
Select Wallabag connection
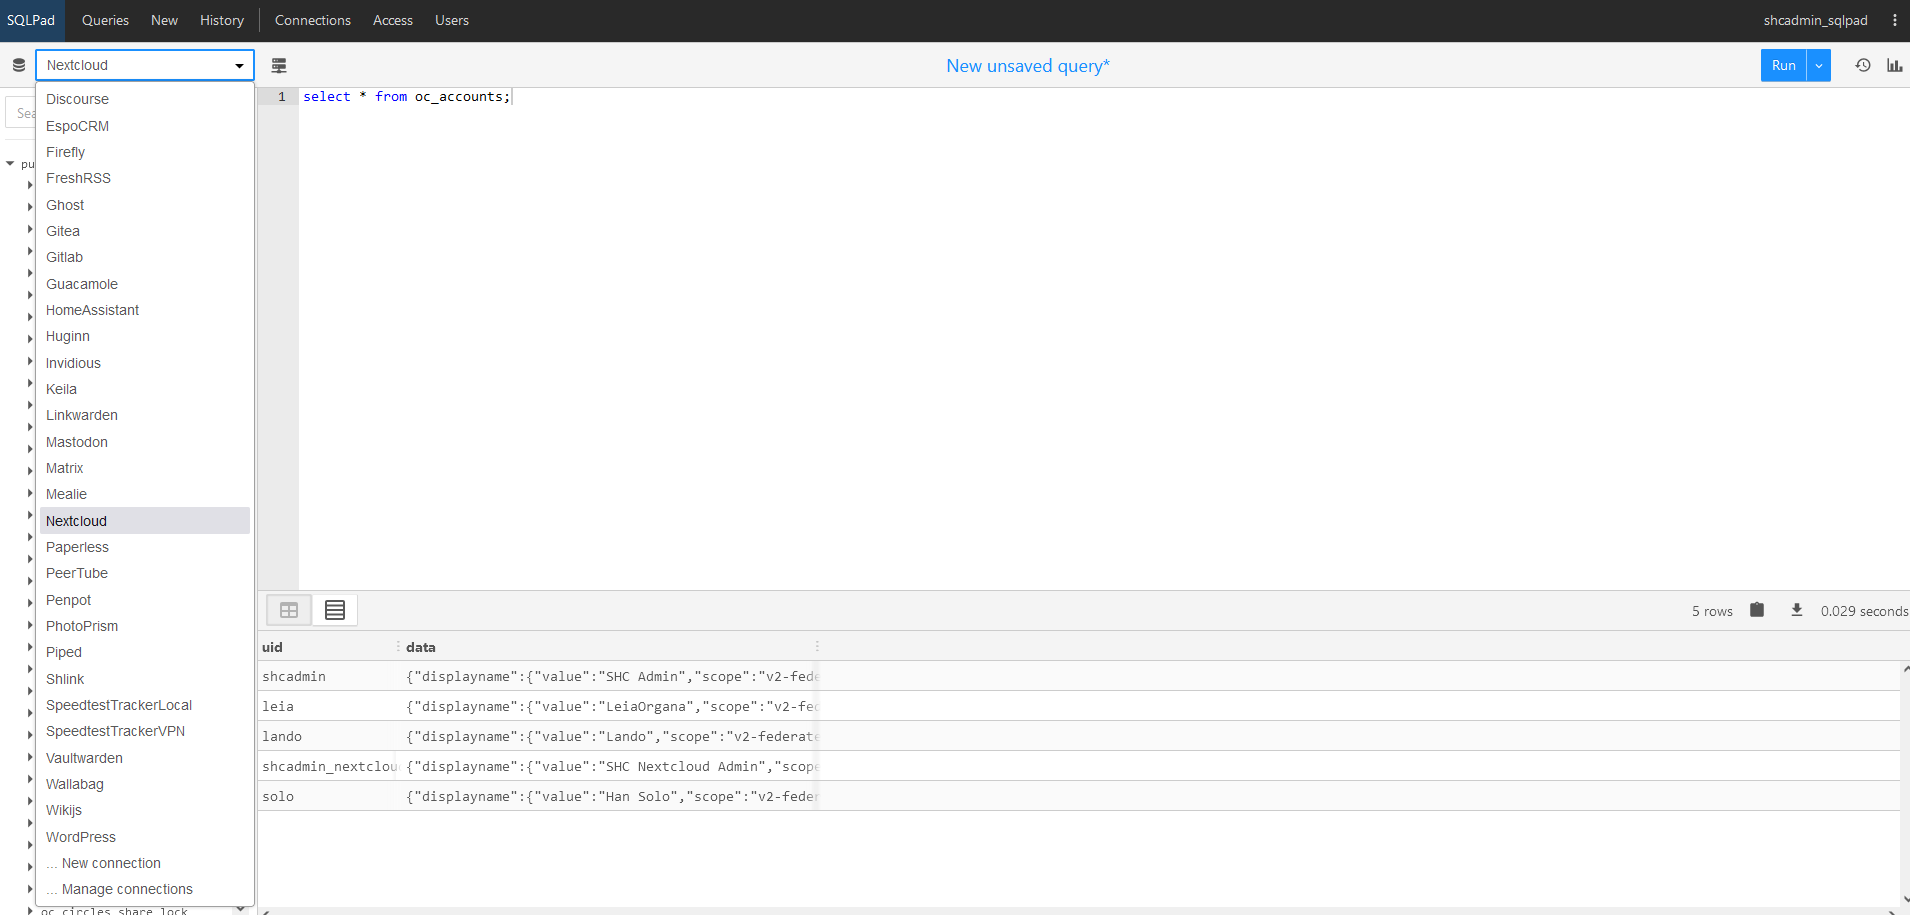click(145, 784)
